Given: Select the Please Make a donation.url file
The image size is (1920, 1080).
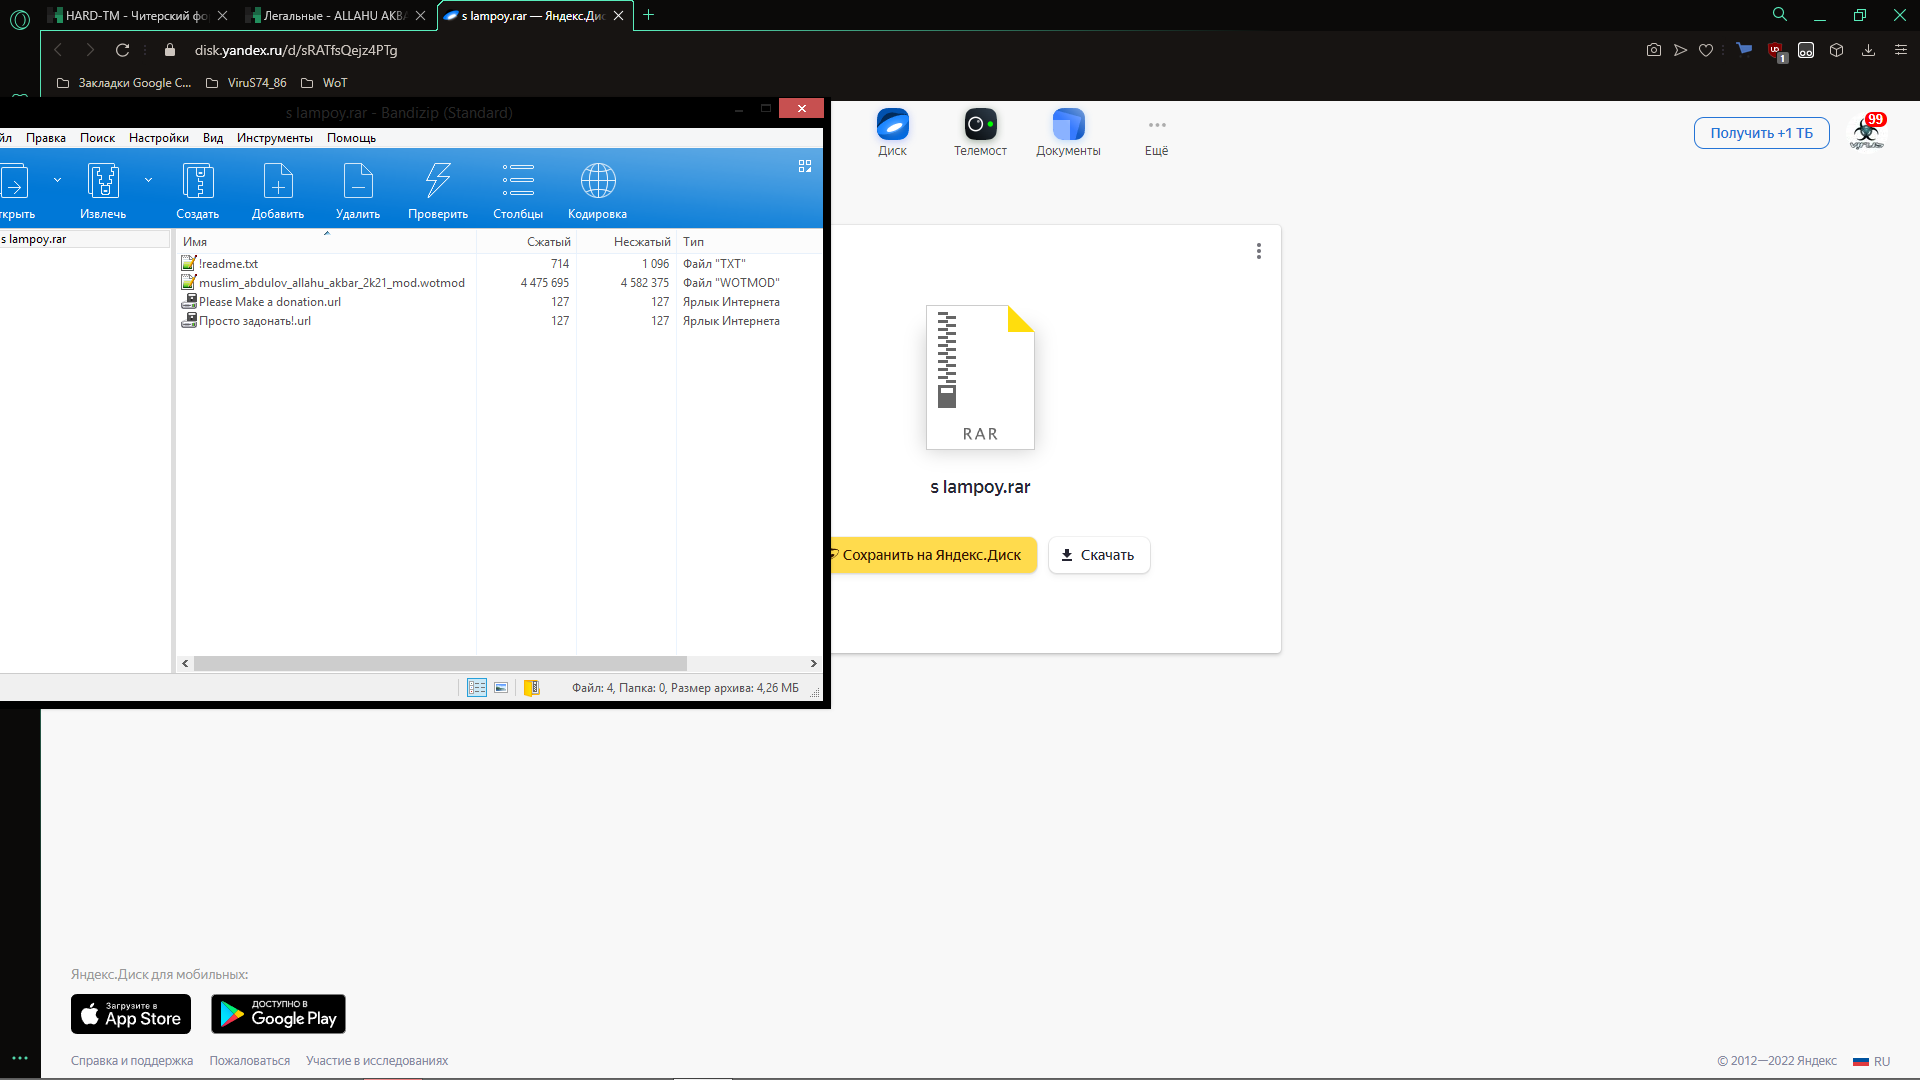Looking at the screenshot, I should 500,302.
